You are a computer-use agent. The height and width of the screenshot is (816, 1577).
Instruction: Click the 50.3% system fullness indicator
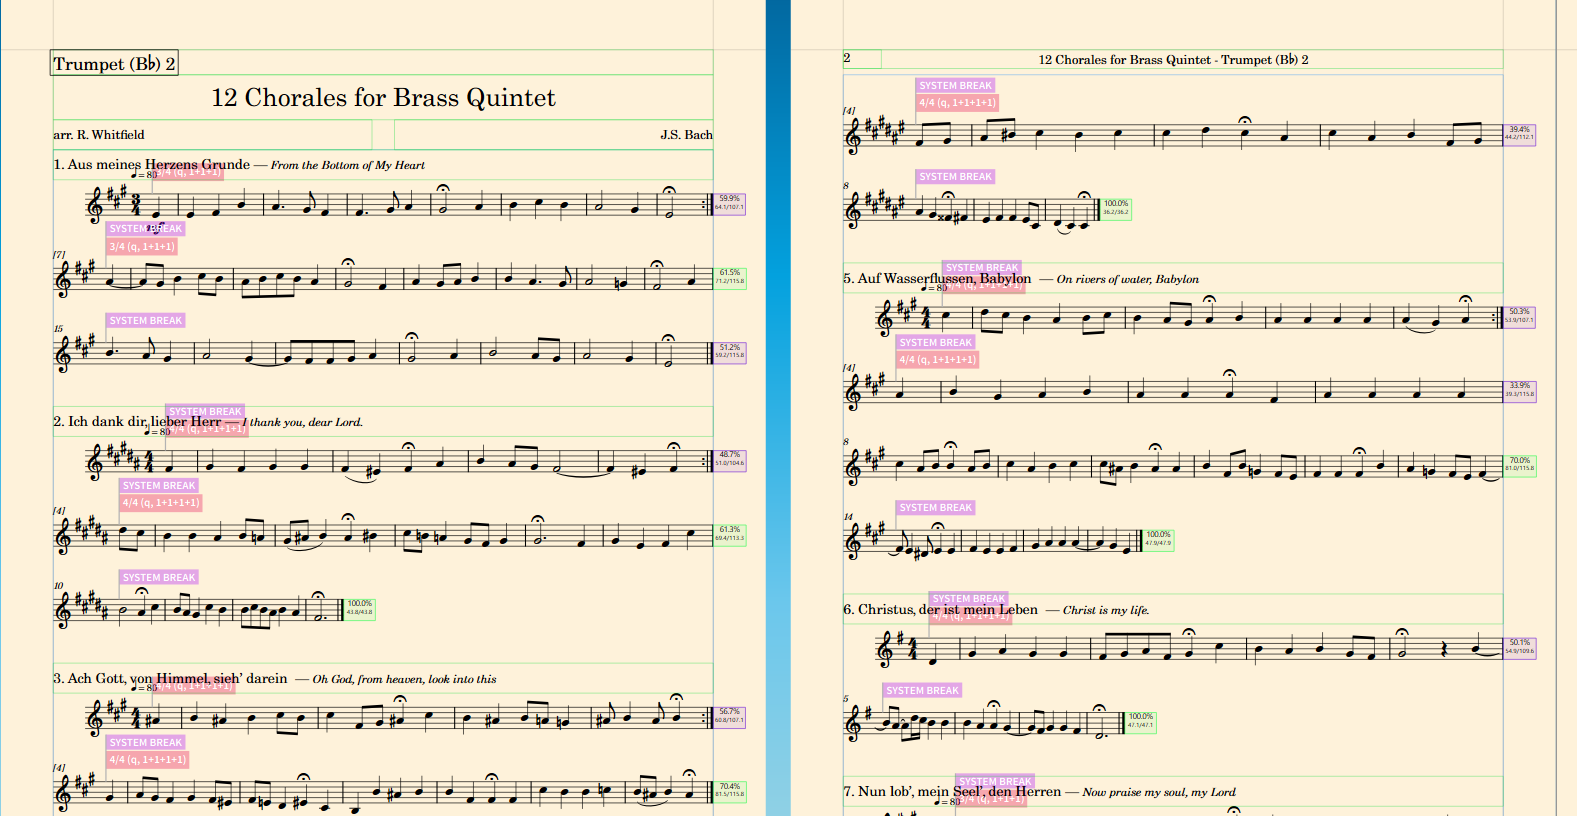(1520, 316)
